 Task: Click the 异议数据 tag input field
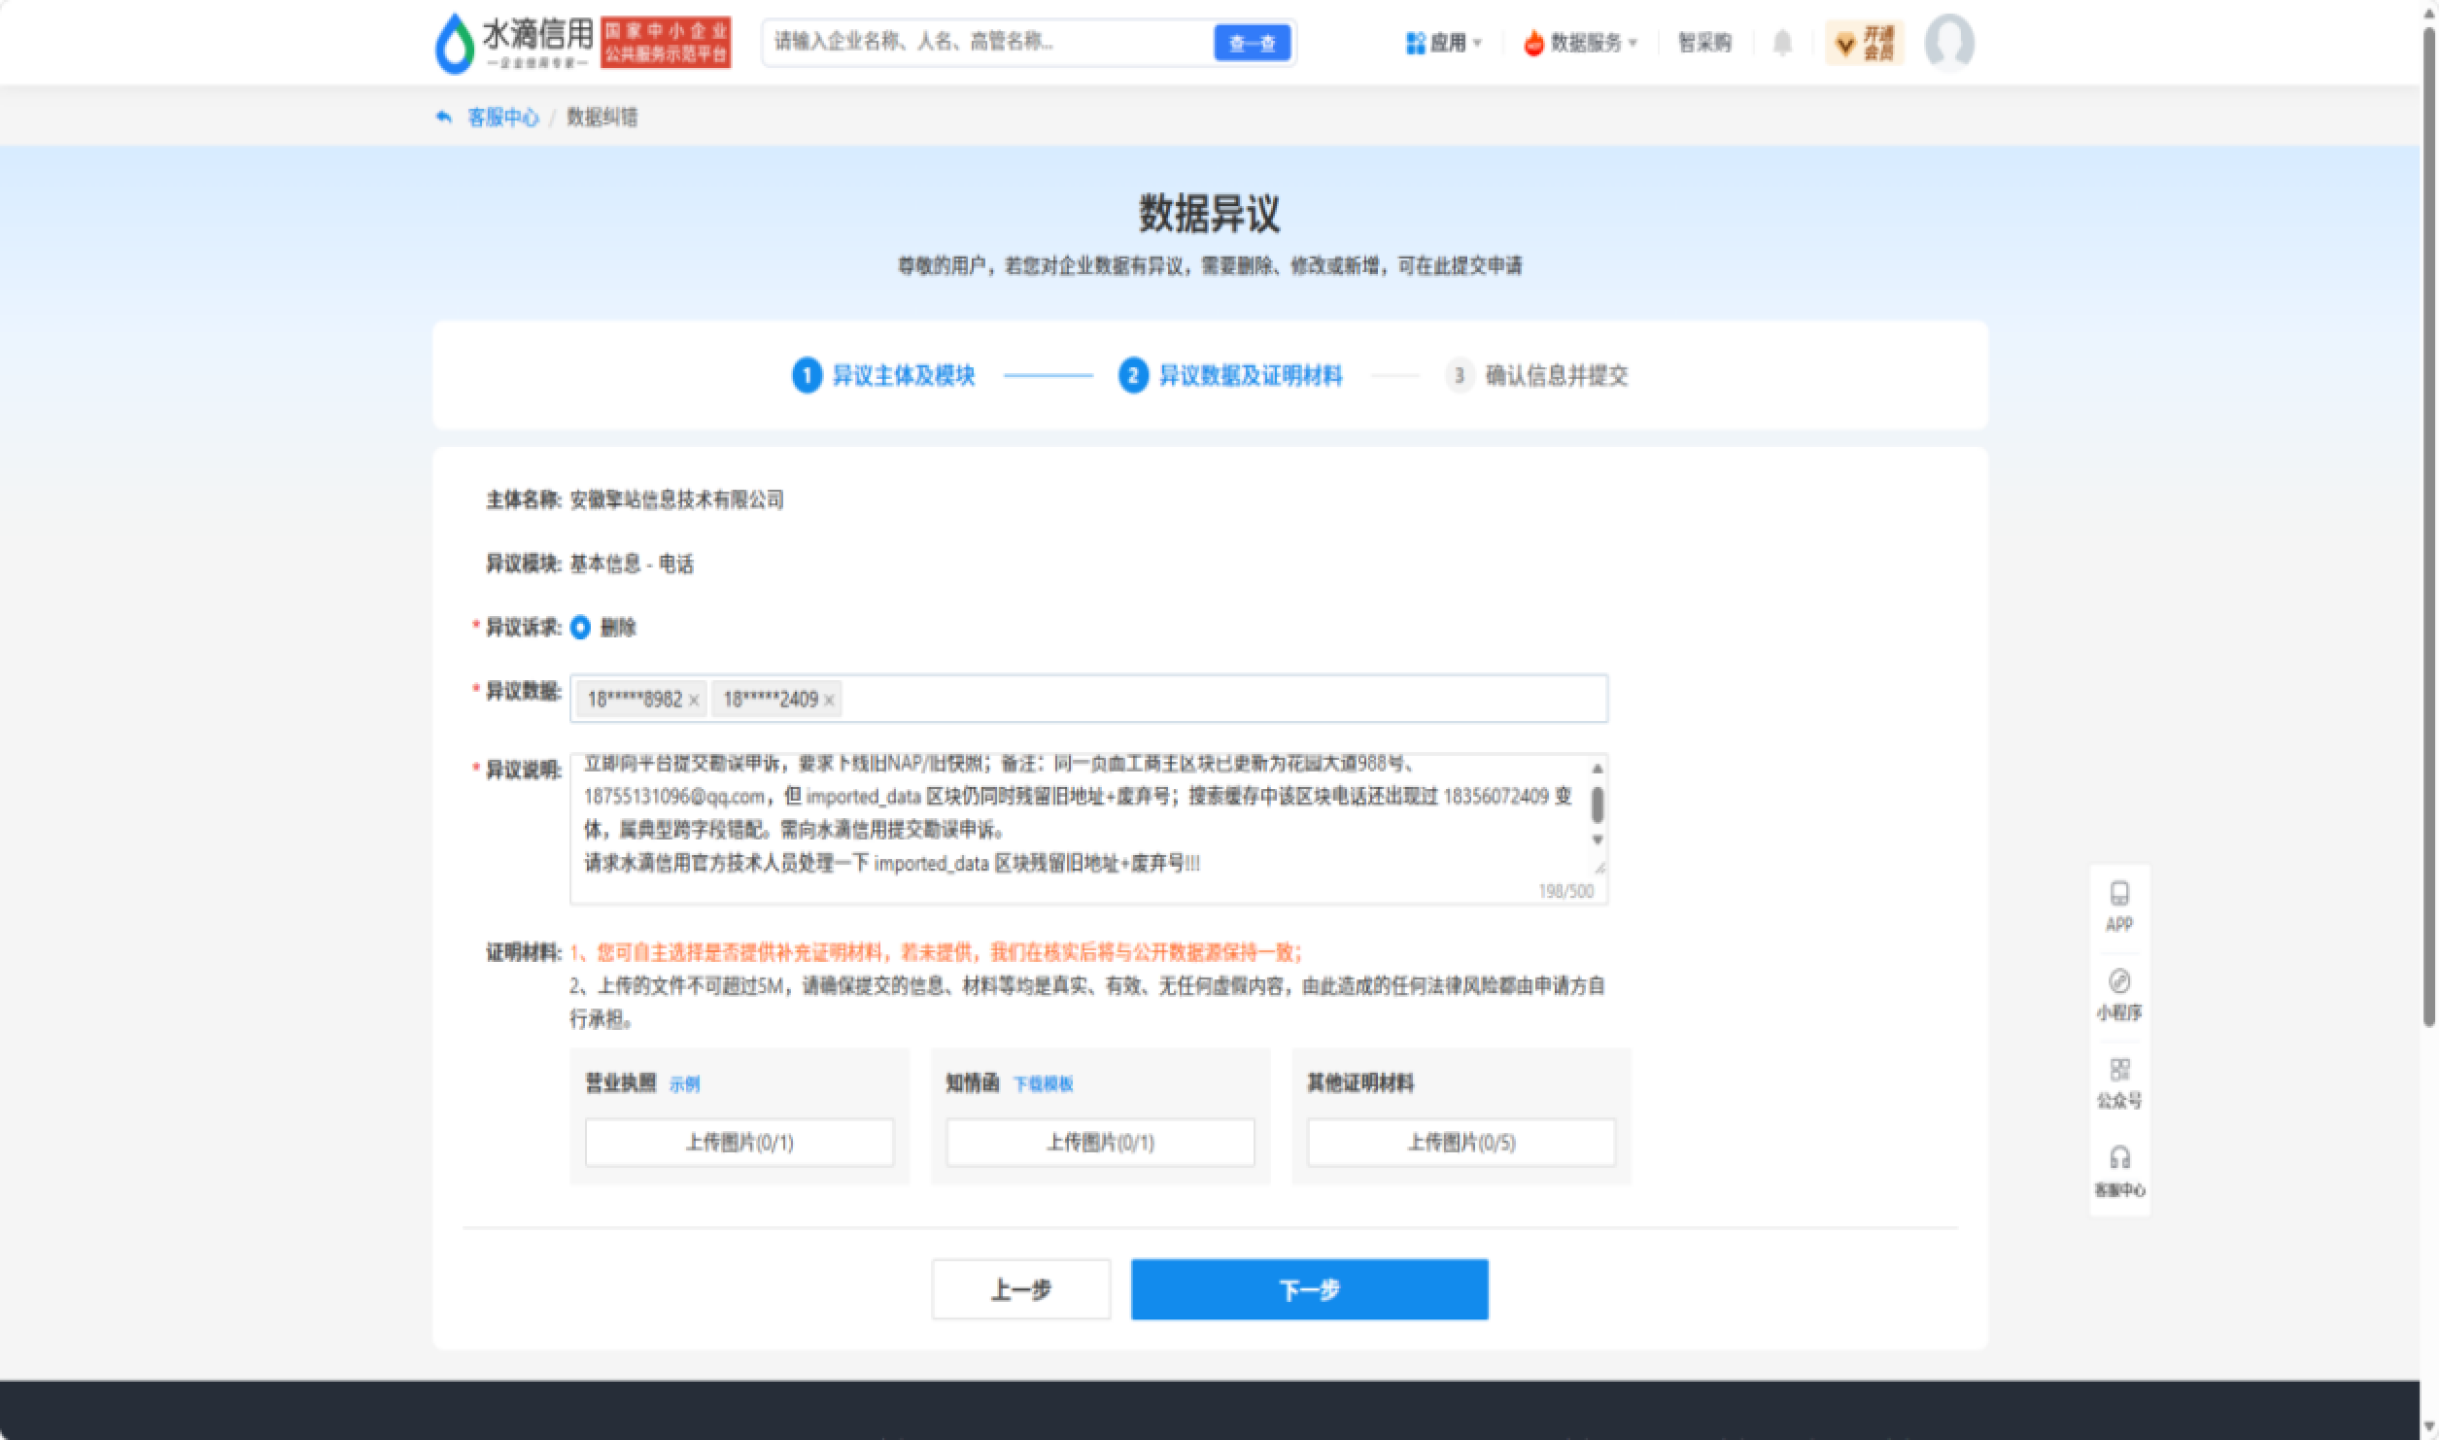[1088, 698]
